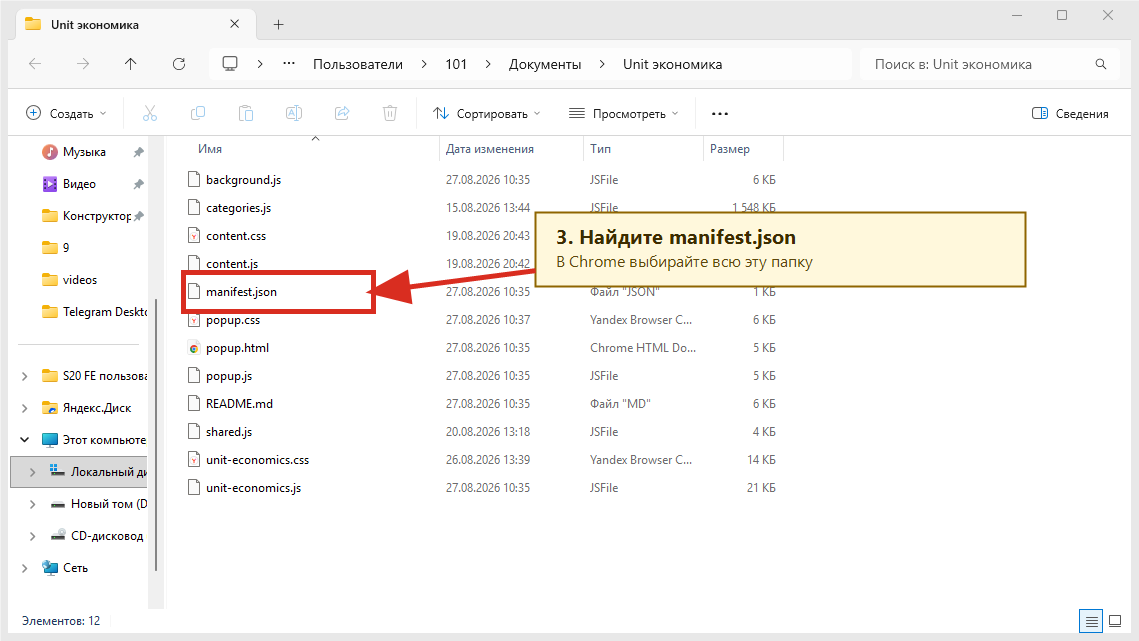Viewport: 1139px width, 641px height.
Task: Select the content.css file icon
Action: (x=194, y=236)
